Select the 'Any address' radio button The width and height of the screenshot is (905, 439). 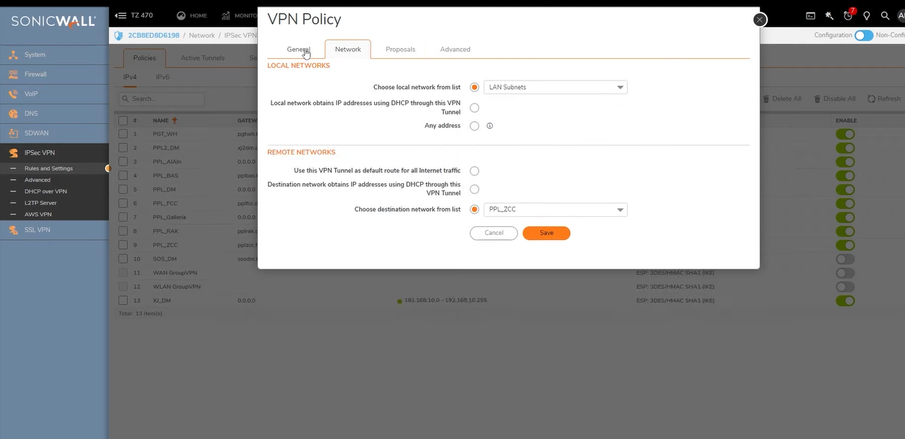tap(474, 126)
